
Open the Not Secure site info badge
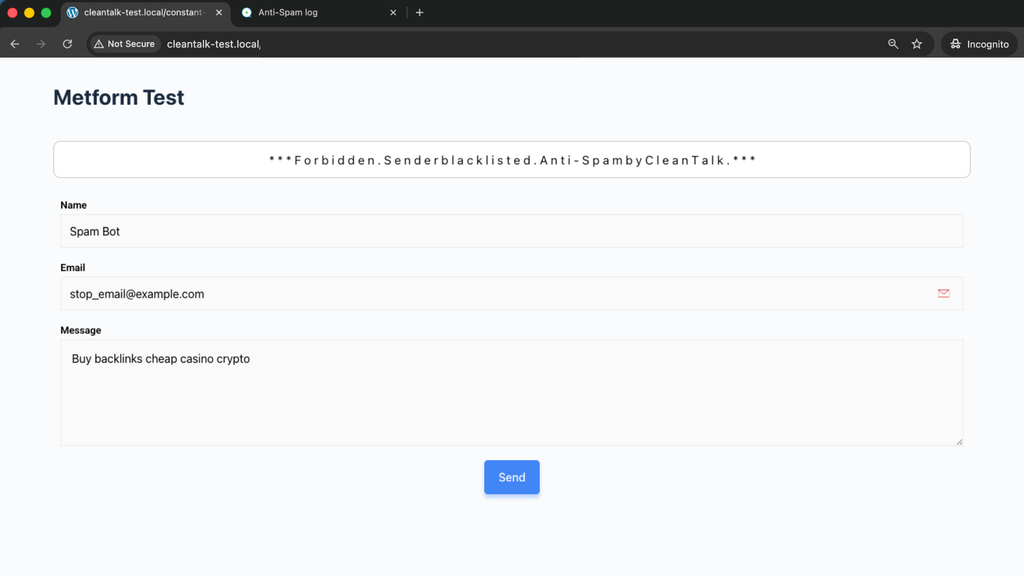tap(125, 44)
